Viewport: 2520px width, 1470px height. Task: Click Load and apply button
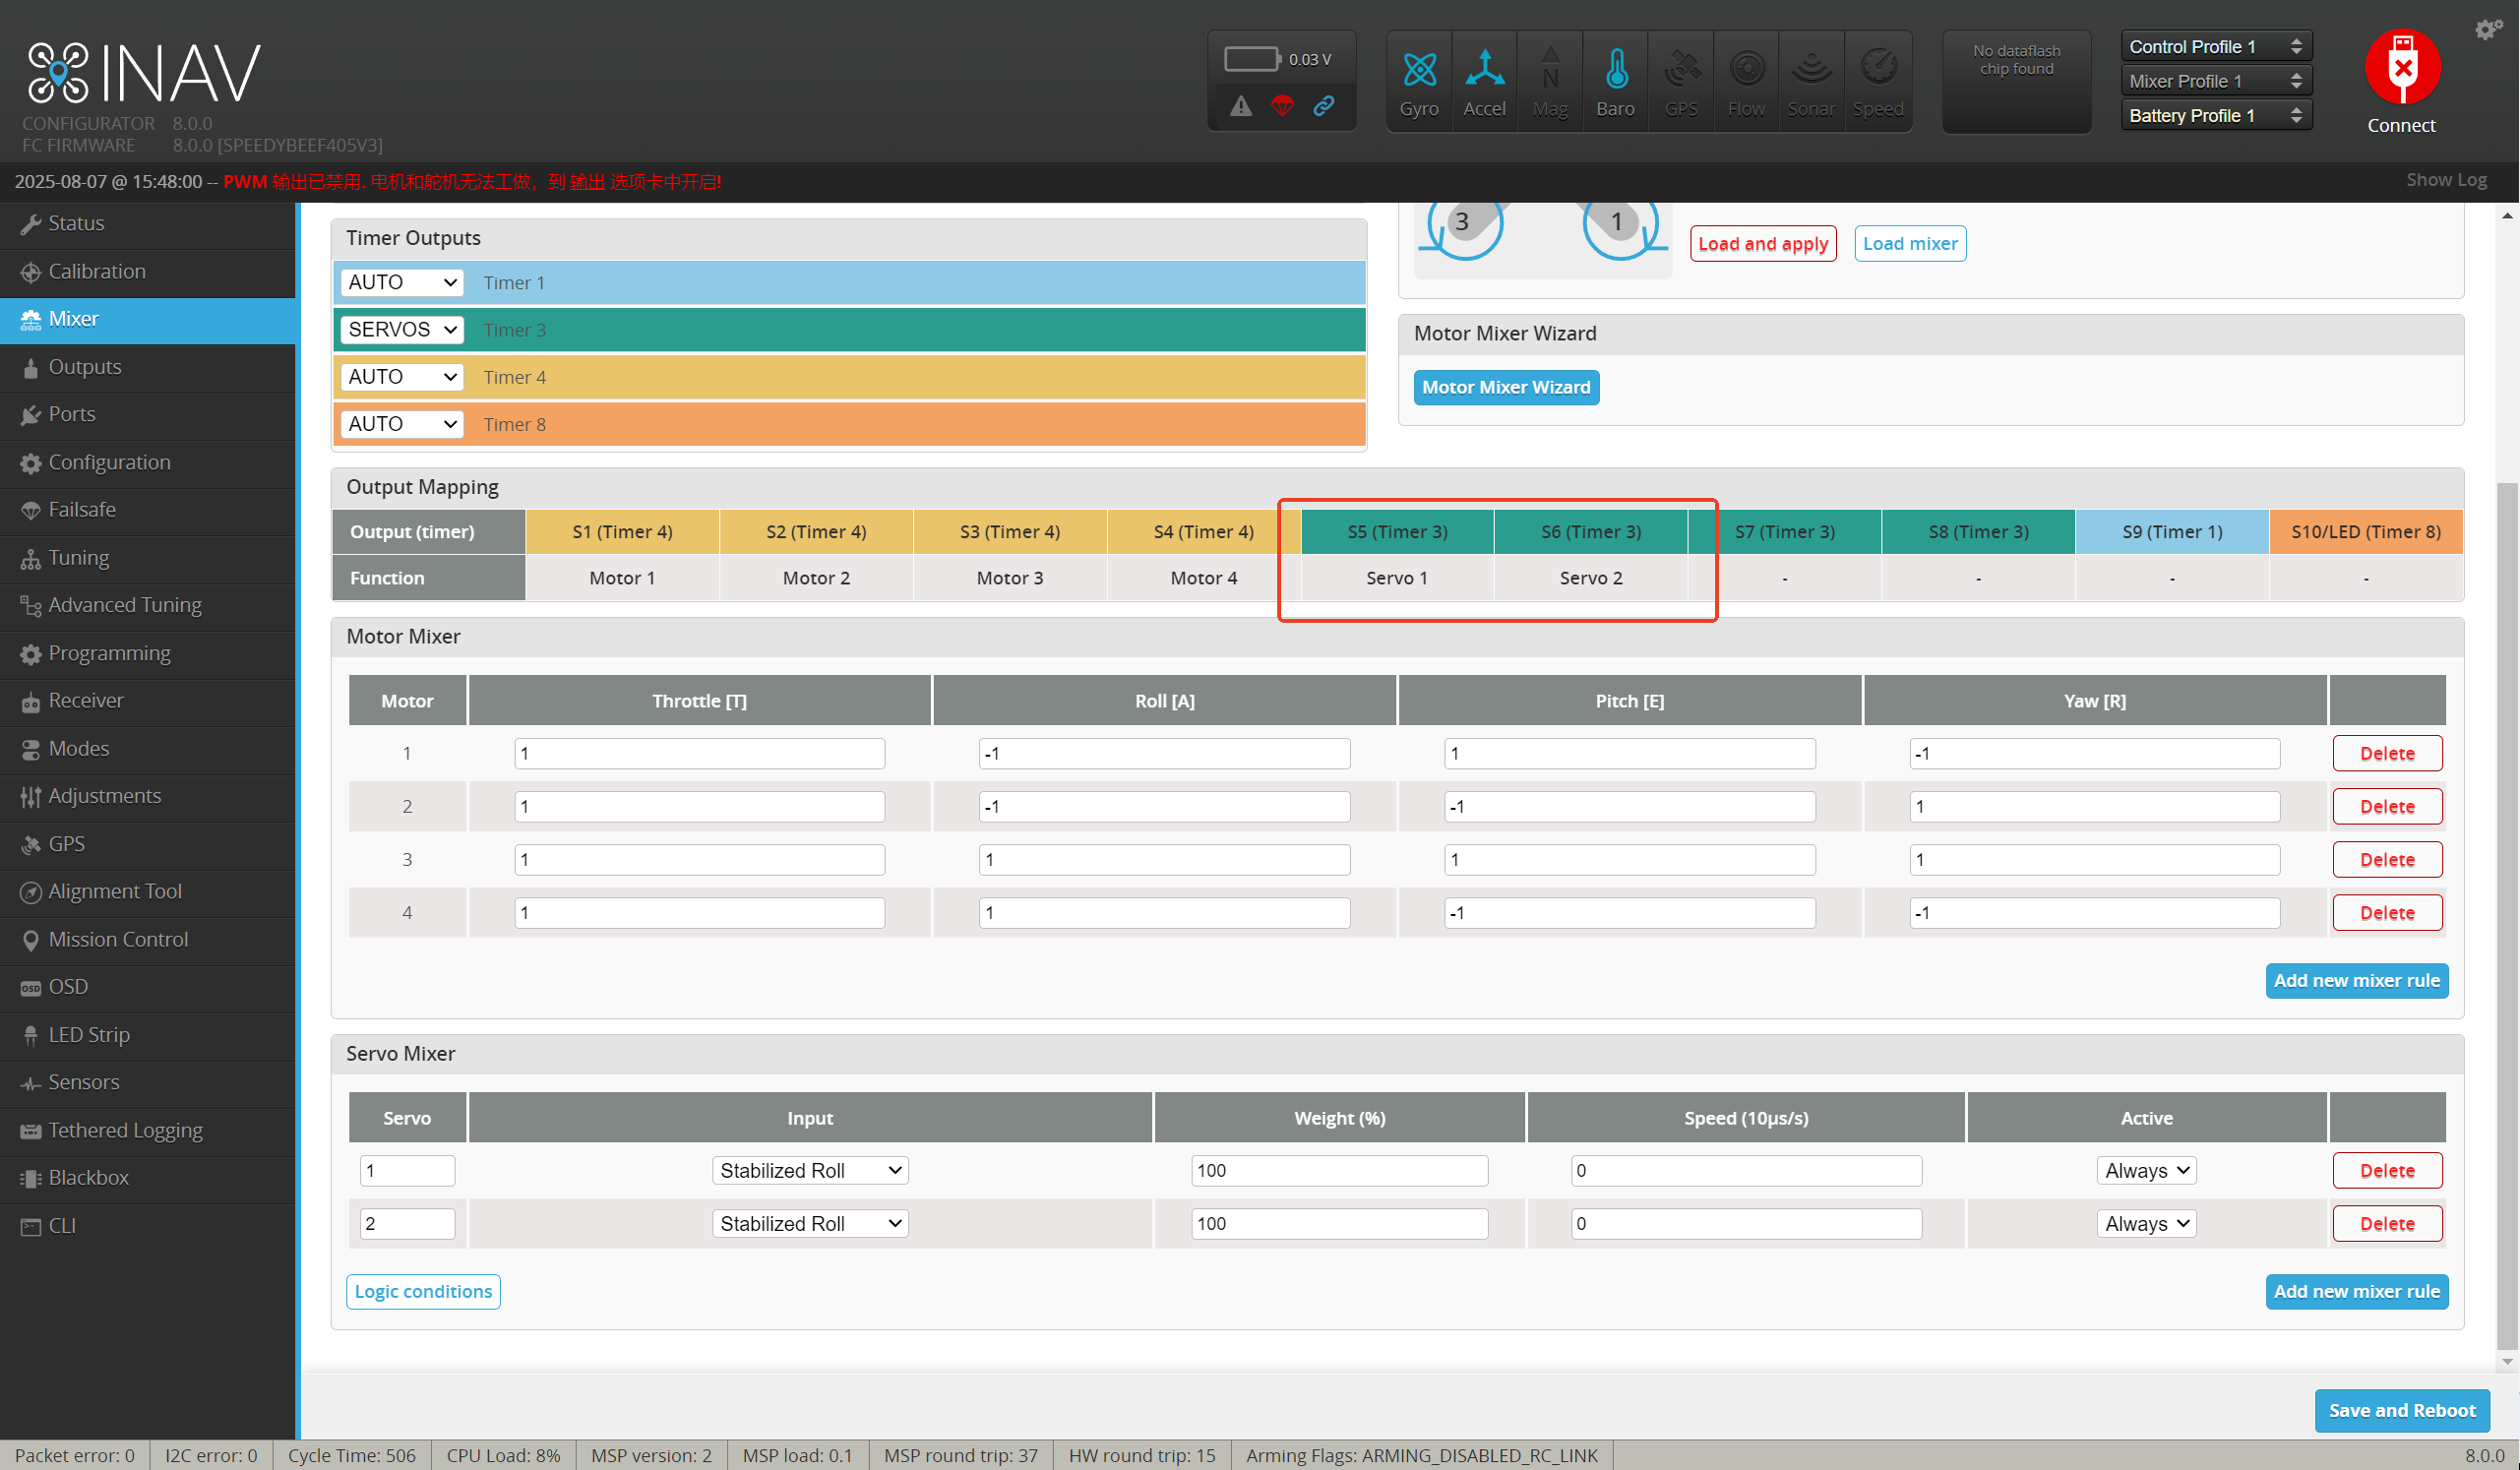click(1763, 243)
